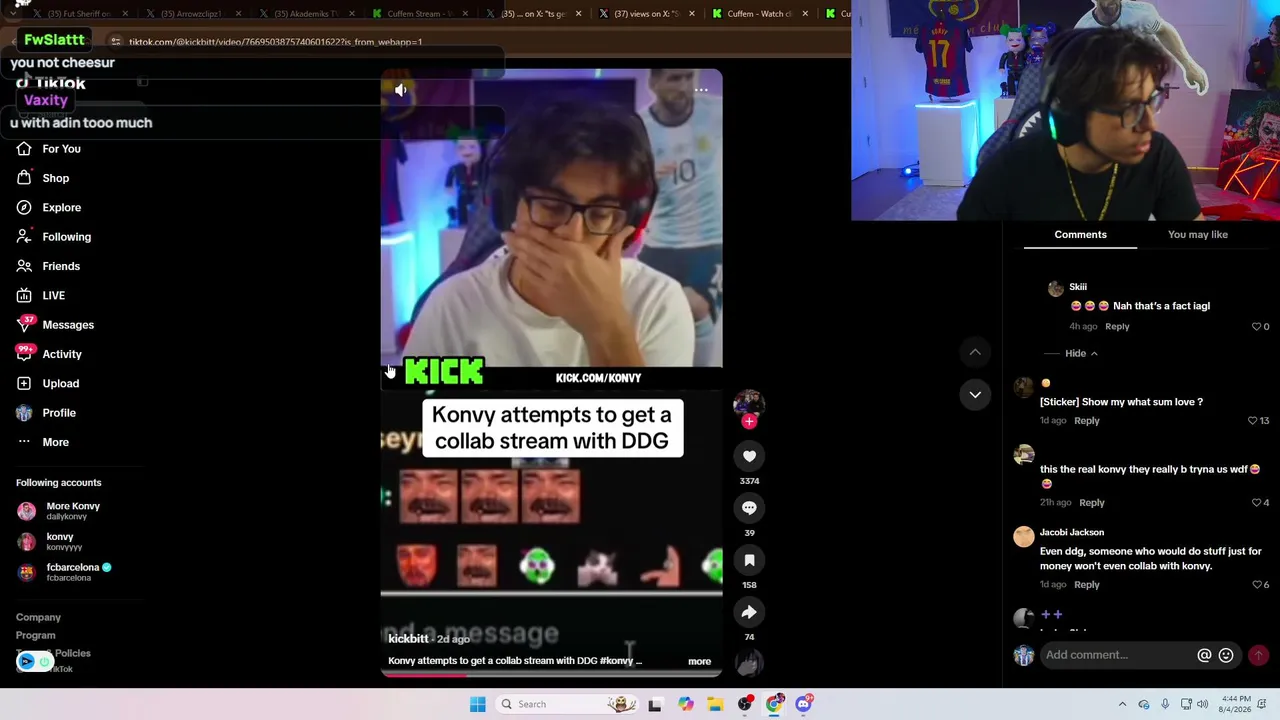
Task: Like Skiii's comment
Action: 1257,327
